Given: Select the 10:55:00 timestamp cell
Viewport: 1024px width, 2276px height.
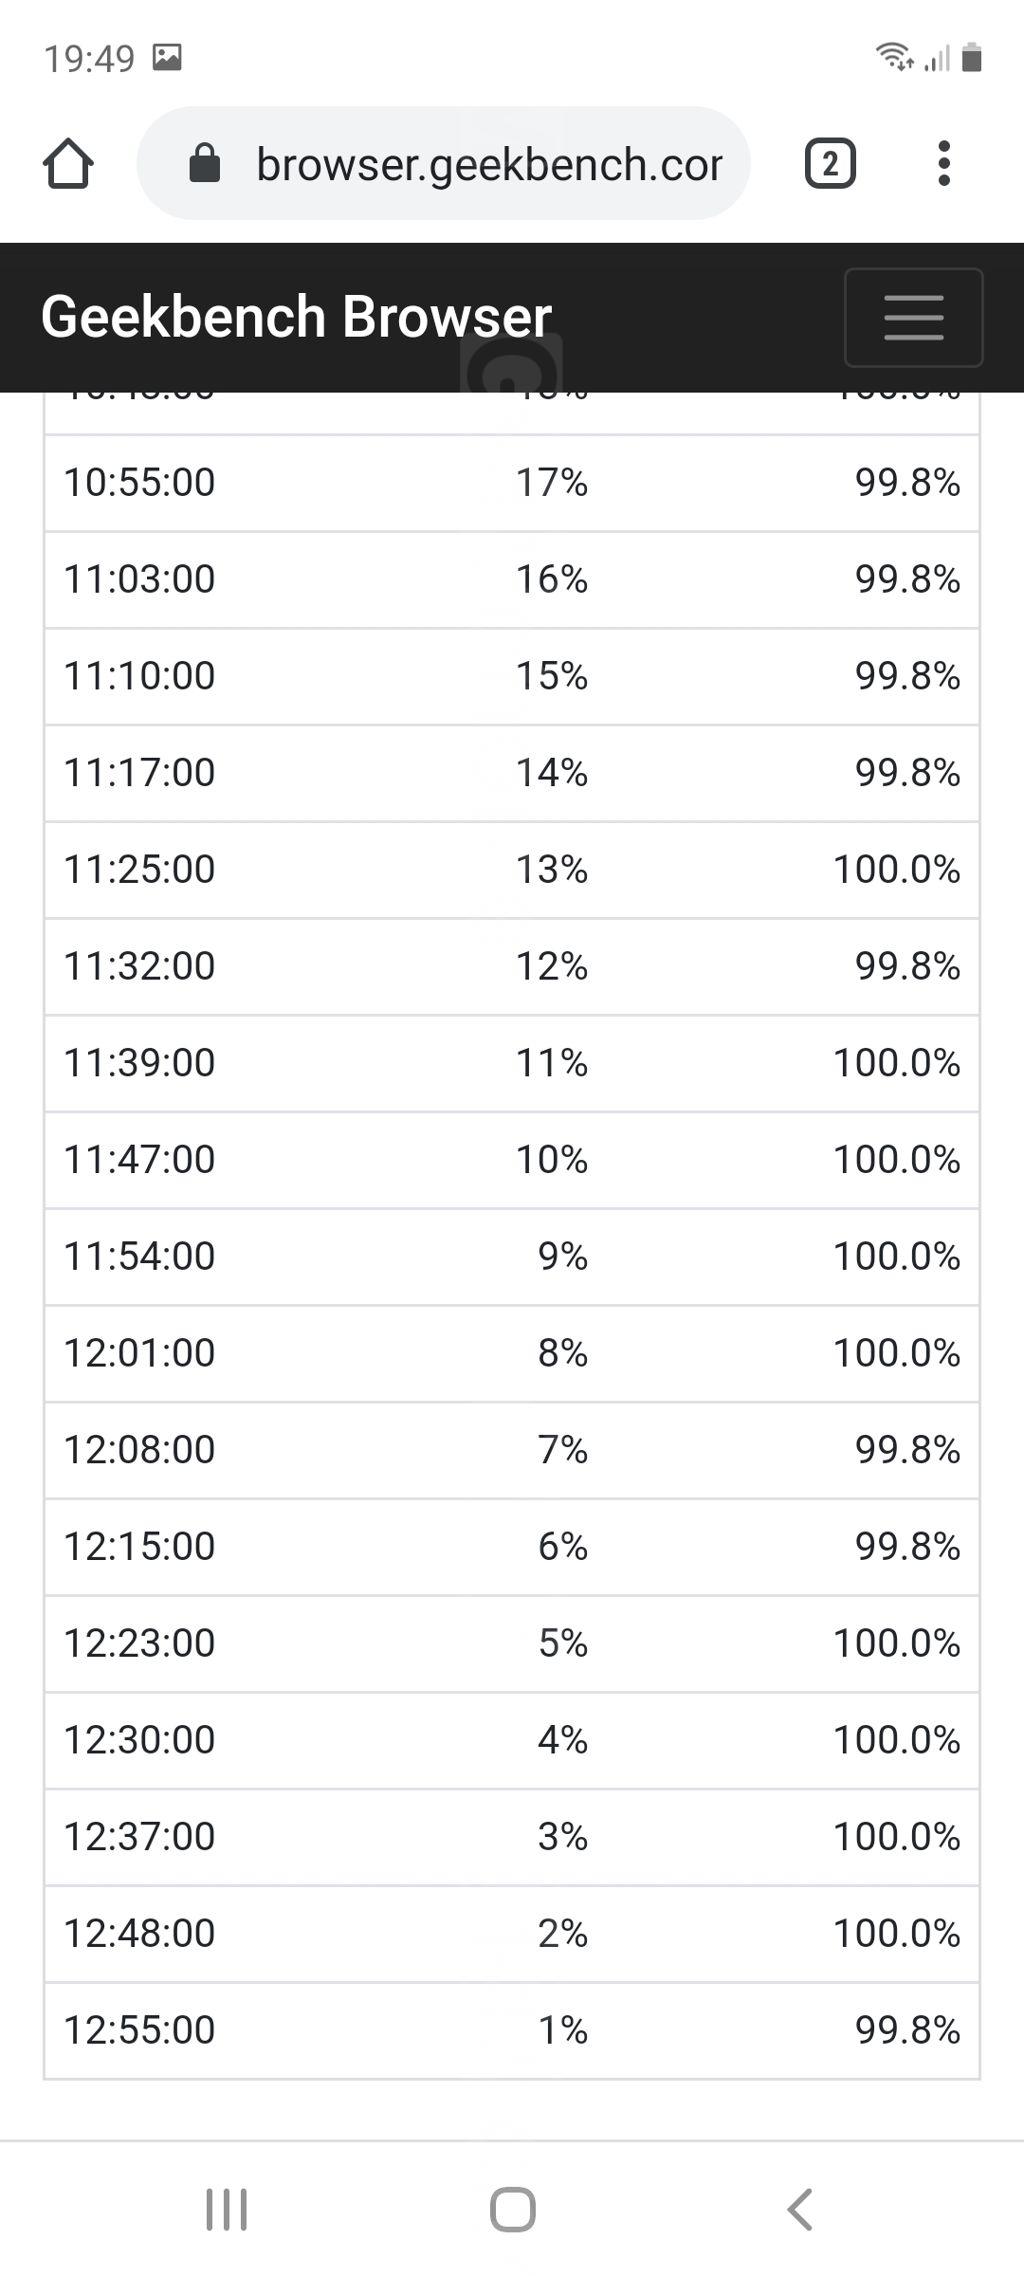Looking at the screenshot, I should [140, 482].
